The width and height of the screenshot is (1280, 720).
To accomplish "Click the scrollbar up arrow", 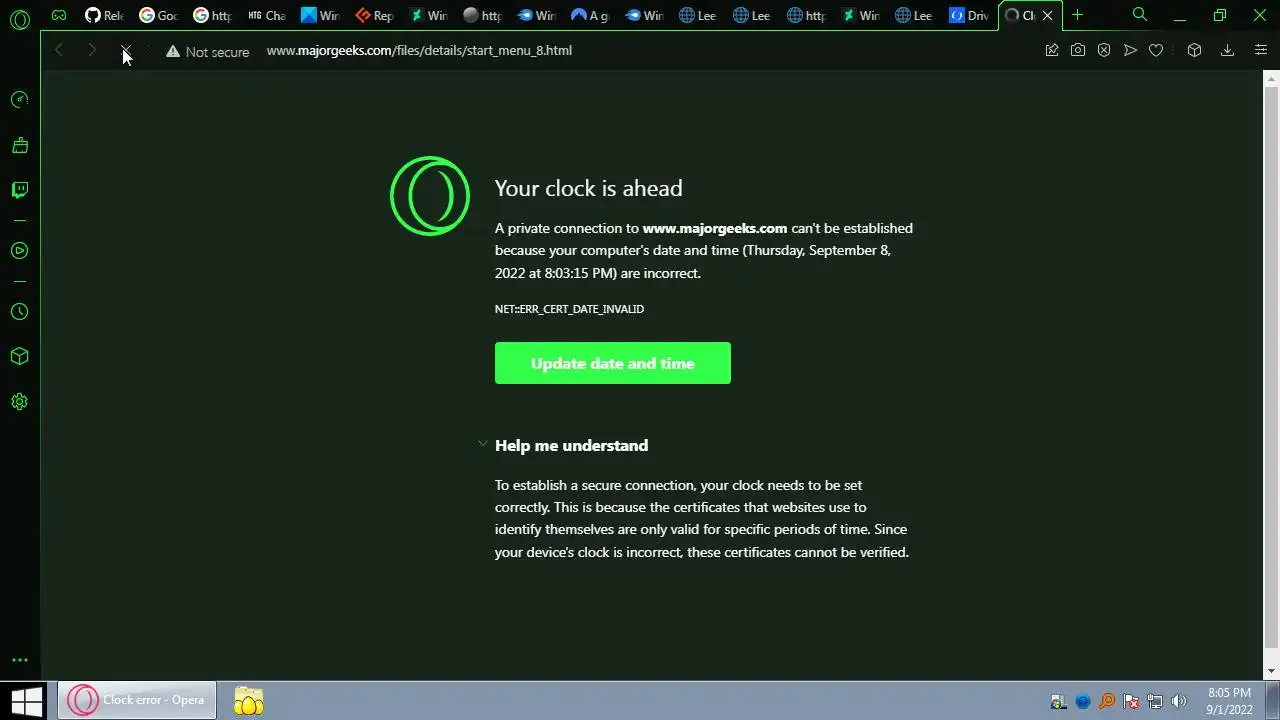I will [1272, 77].
